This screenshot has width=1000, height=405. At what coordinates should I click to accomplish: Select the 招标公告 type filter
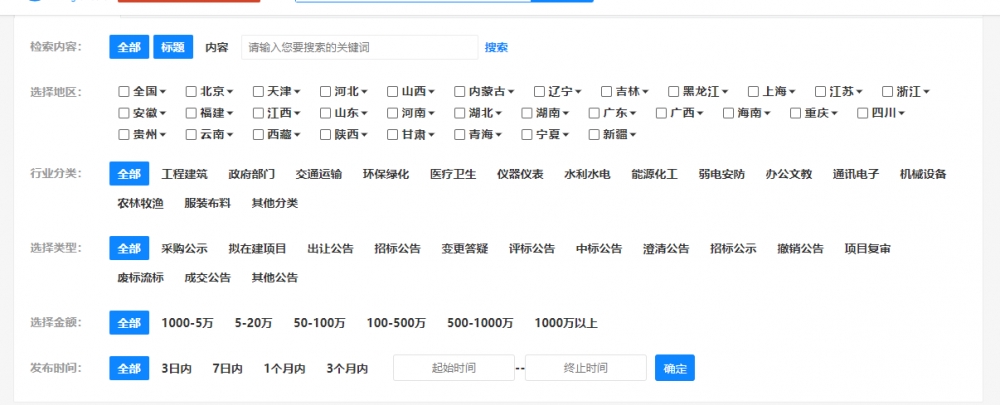tap(397, 249)
